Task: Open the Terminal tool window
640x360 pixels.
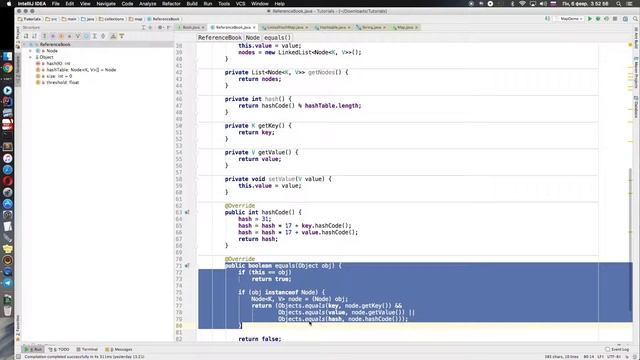Action: [x=87, y=349]
